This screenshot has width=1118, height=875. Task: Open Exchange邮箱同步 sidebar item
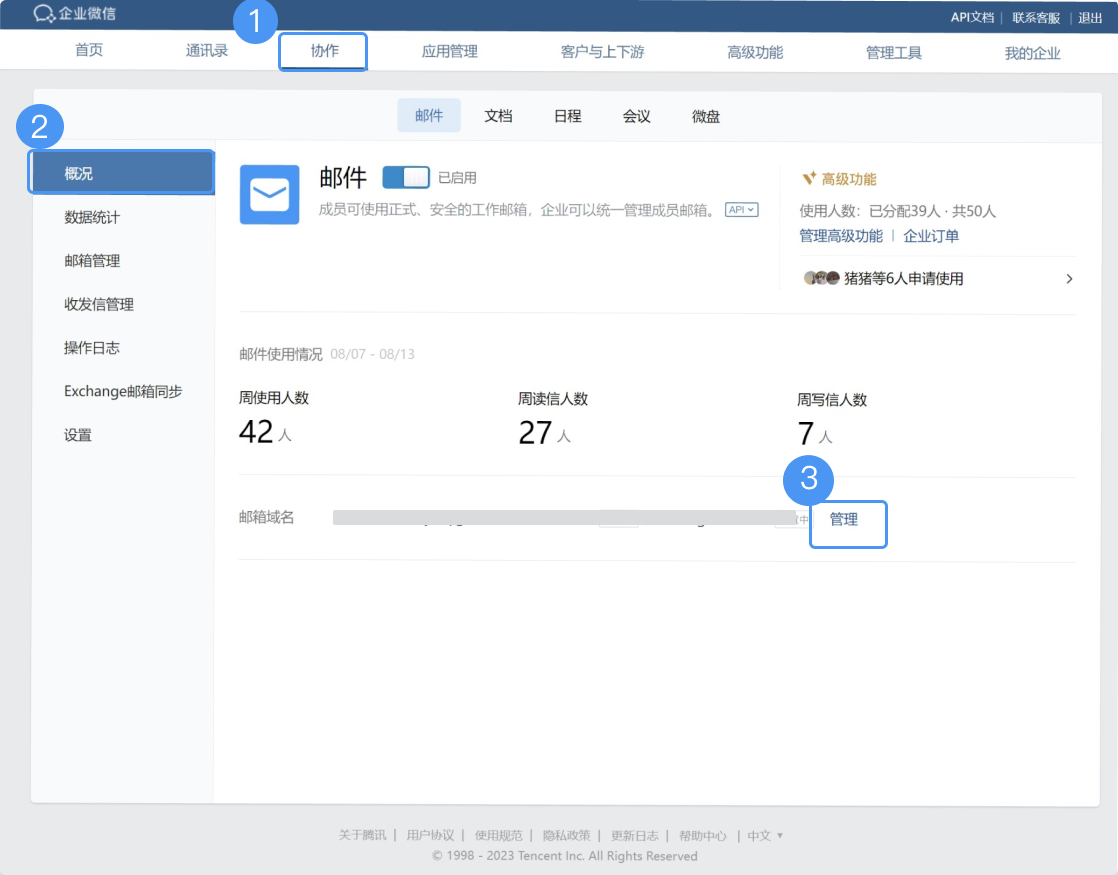123,391
